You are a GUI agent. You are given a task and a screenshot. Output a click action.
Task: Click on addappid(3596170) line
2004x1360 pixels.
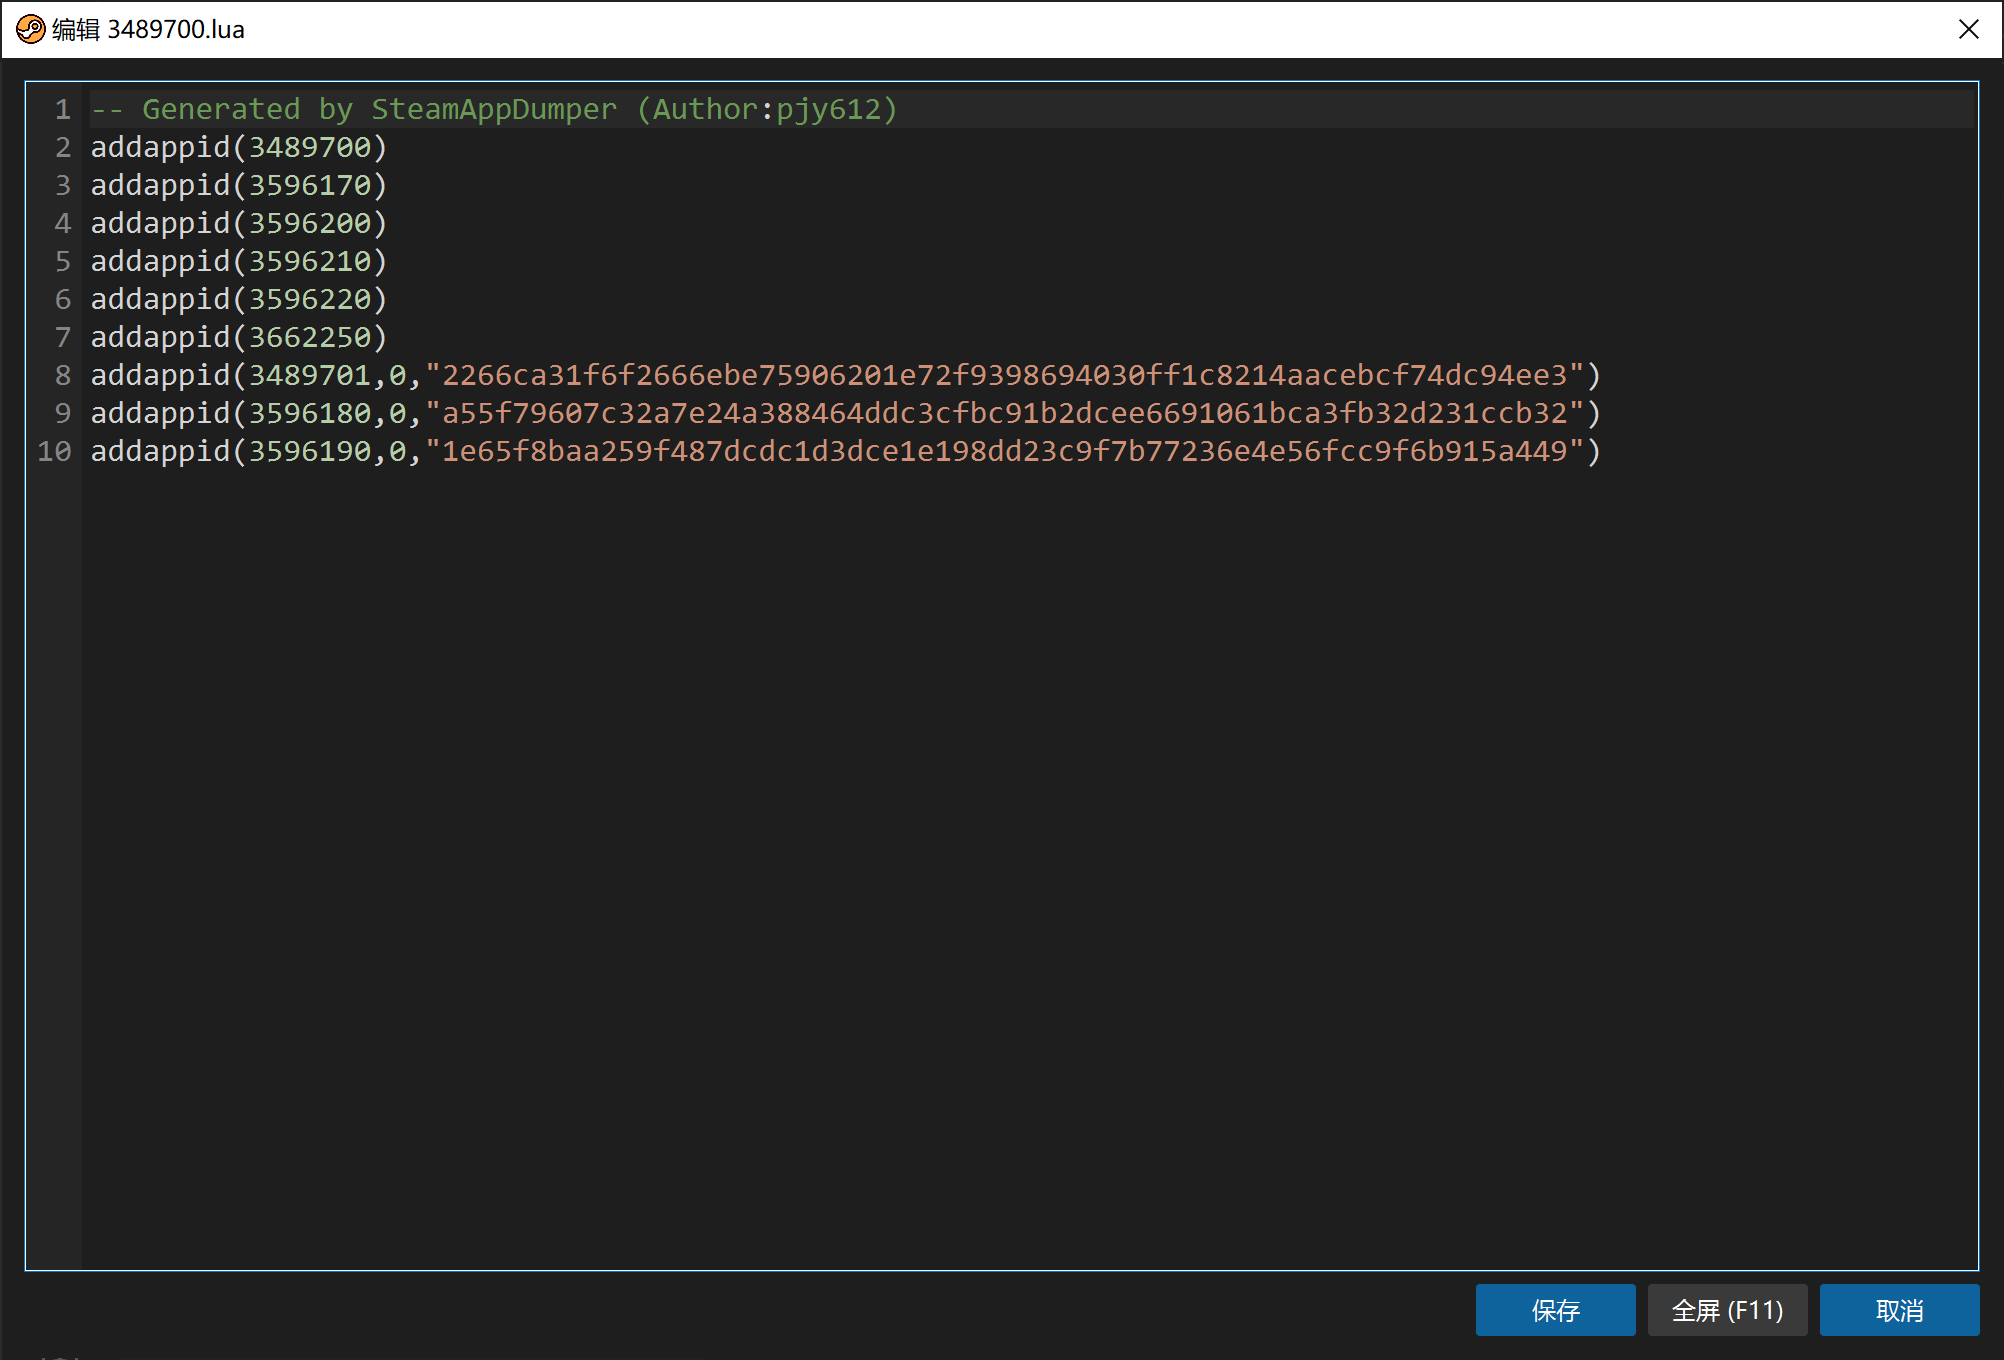click(238, 185)
